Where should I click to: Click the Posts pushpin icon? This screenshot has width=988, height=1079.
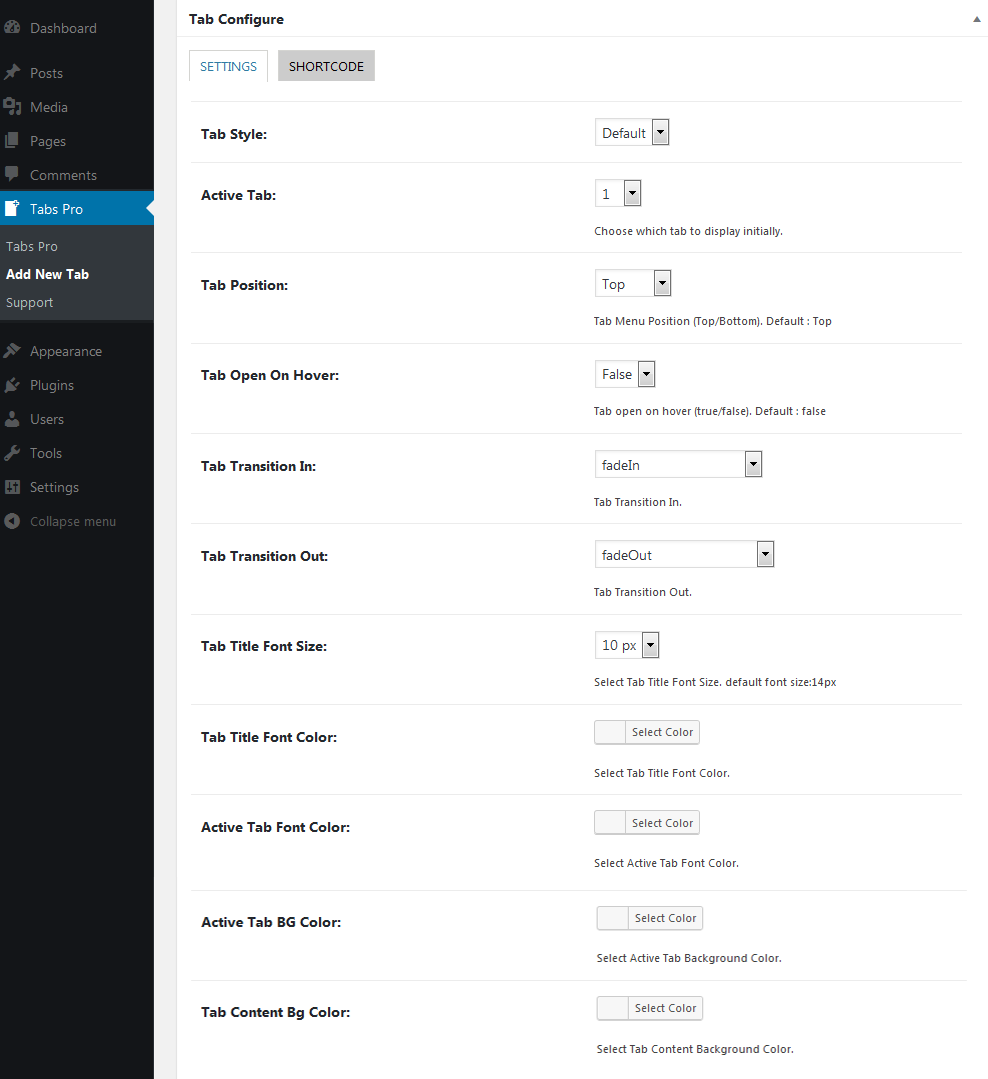tap(12, 72)
